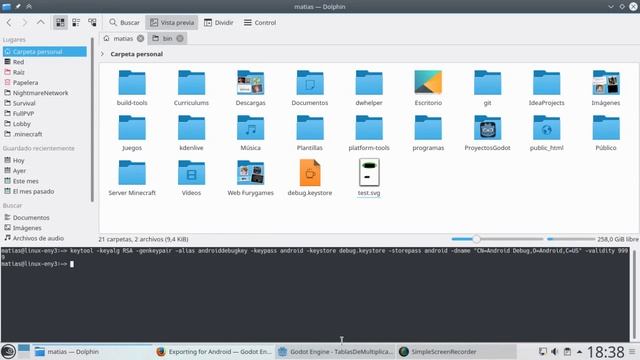The height and width of the screenshot is (360, 640).
Task: Go back with the back arrow
Action: 9,23
